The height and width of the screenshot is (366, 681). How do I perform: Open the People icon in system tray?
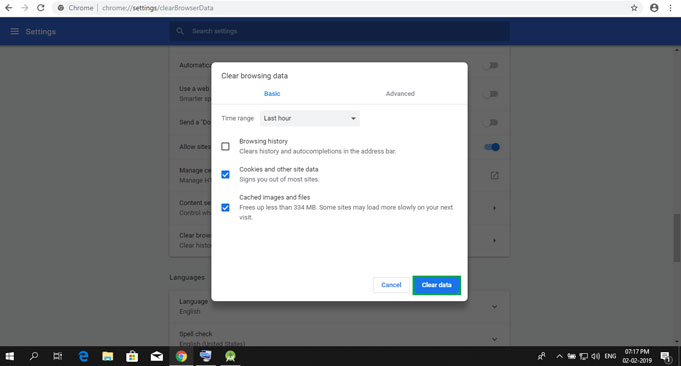click(541, 356)
